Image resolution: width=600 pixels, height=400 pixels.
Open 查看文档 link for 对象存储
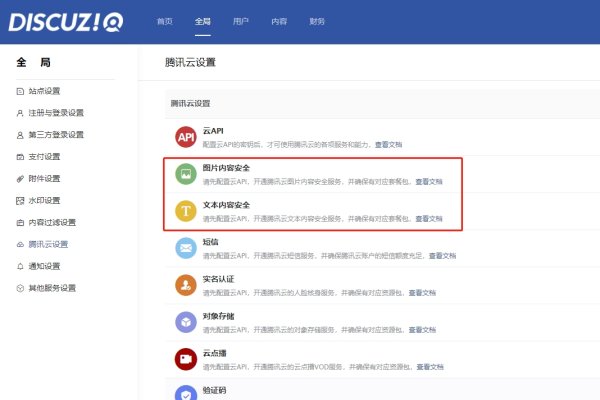422,330
